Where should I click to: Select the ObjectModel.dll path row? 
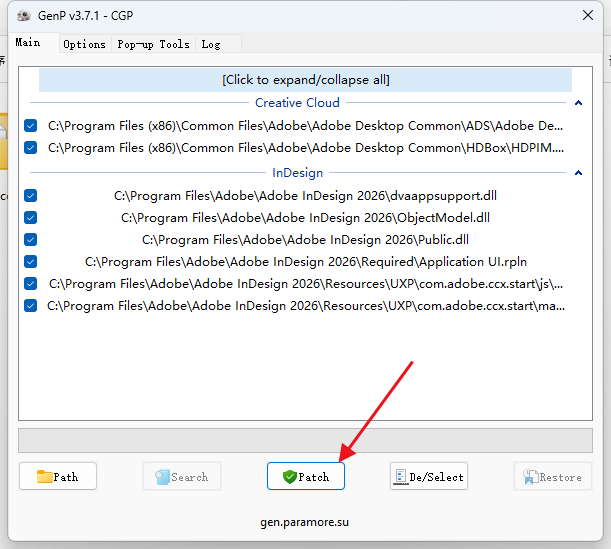tap(305, 217)
